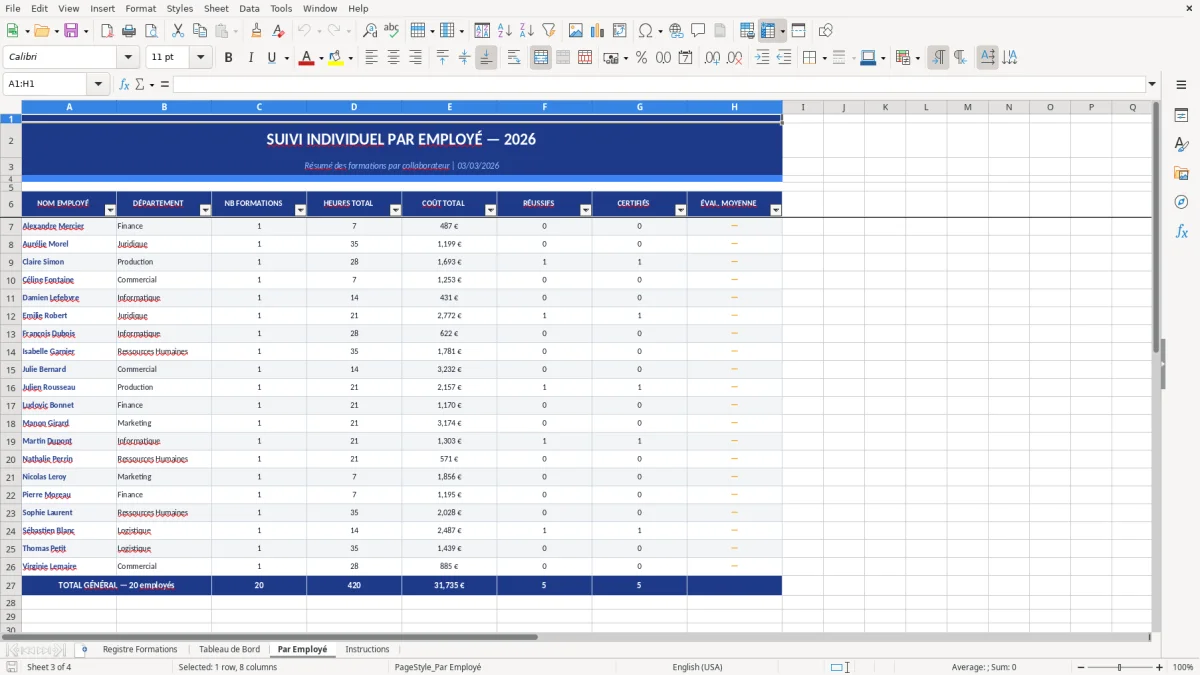1200x675 pixels.
Task: Switch to the Tableau de Bord sheet tab
Action: point(229,648)
